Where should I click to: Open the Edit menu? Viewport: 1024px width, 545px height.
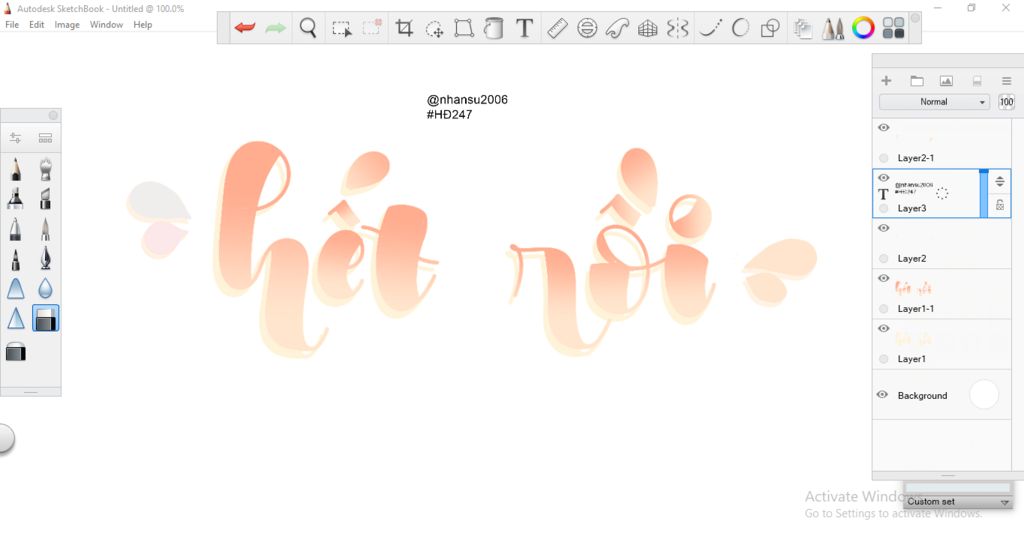coord(37,25)
